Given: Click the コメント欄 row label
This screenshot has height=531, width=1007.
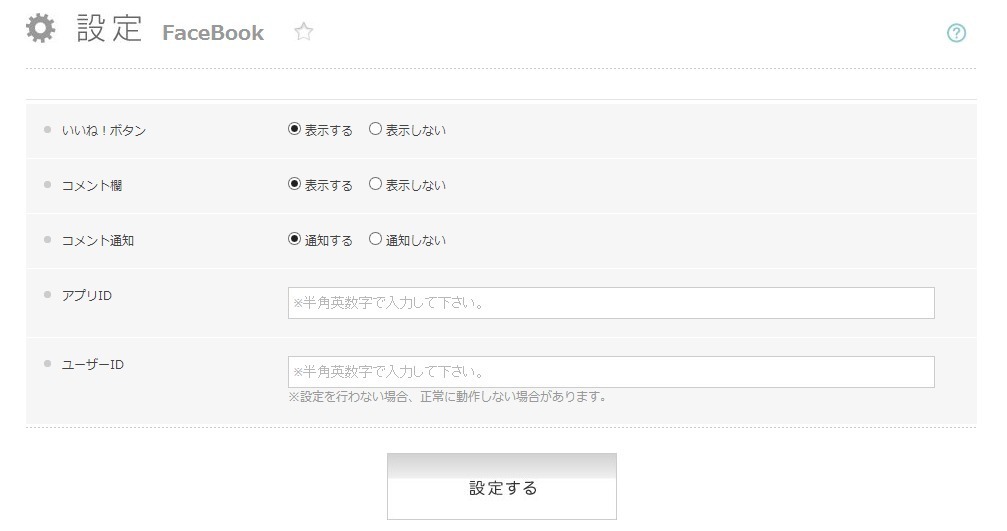Looking at the screenshot, I should (92, 186).
